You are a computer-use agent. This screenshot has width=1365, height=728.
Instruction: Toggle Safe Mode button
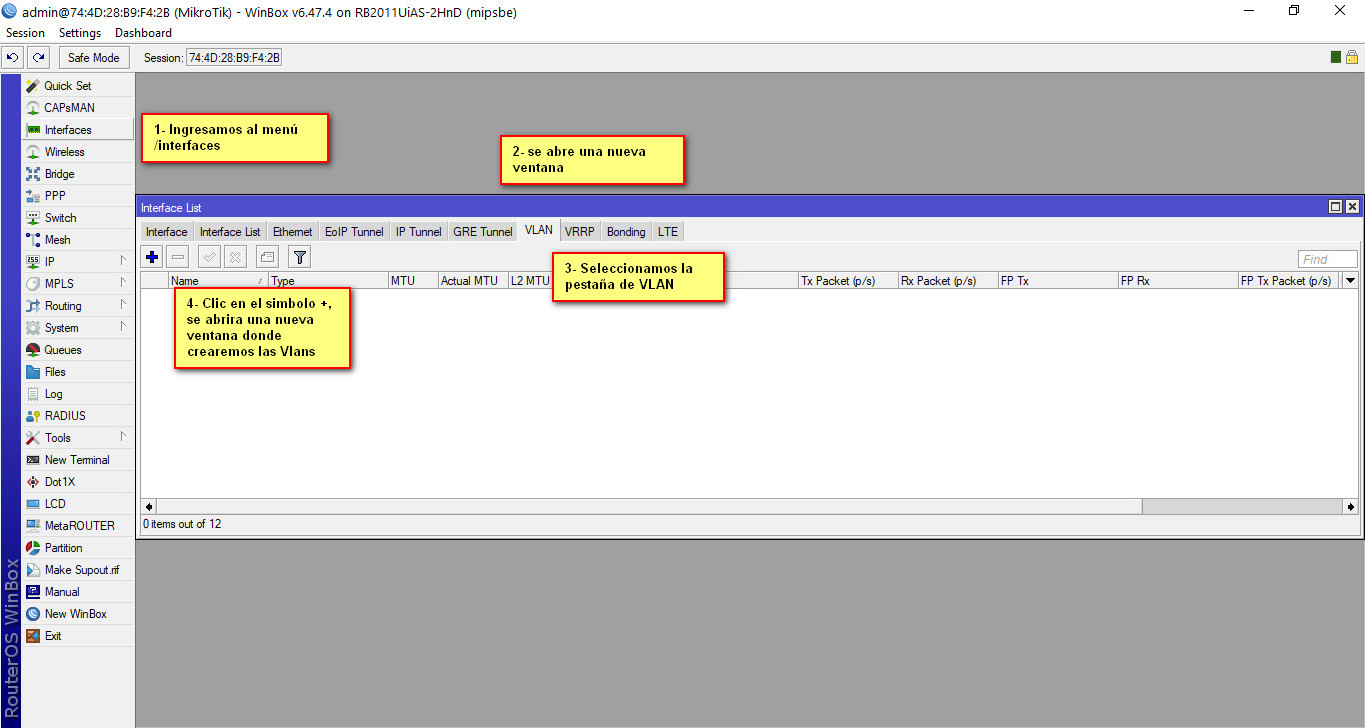click(93, 57)
